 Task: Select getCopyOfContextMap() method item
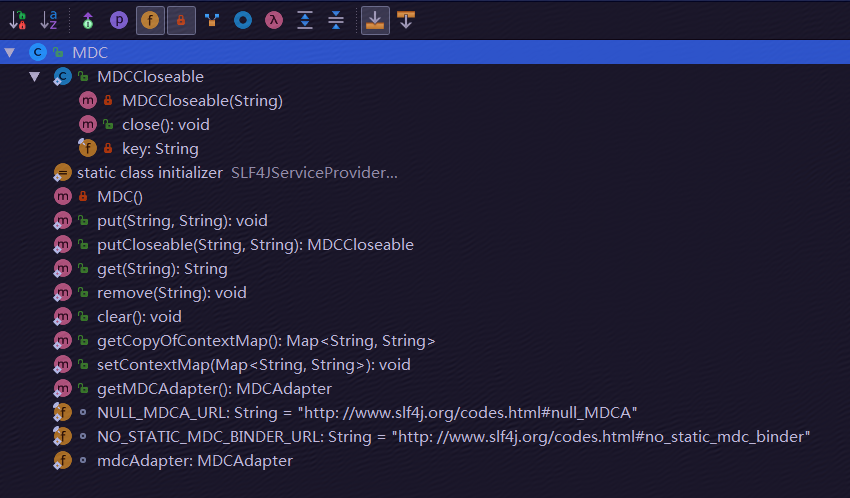pyautogui.click(x=266, y=341)
